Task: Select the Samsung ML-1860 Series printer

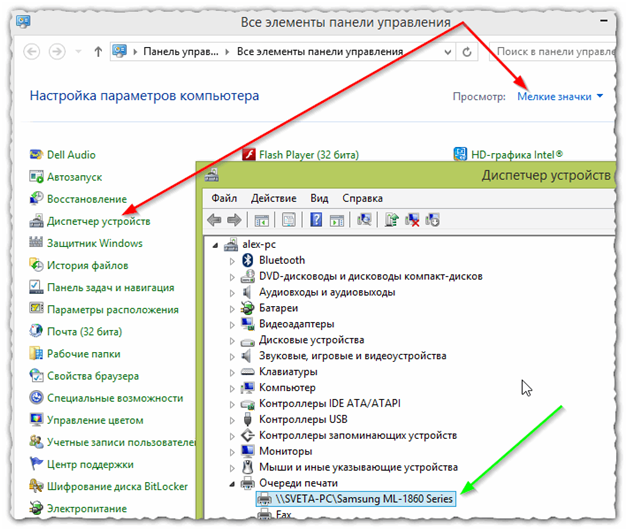Action: [355, 498]
